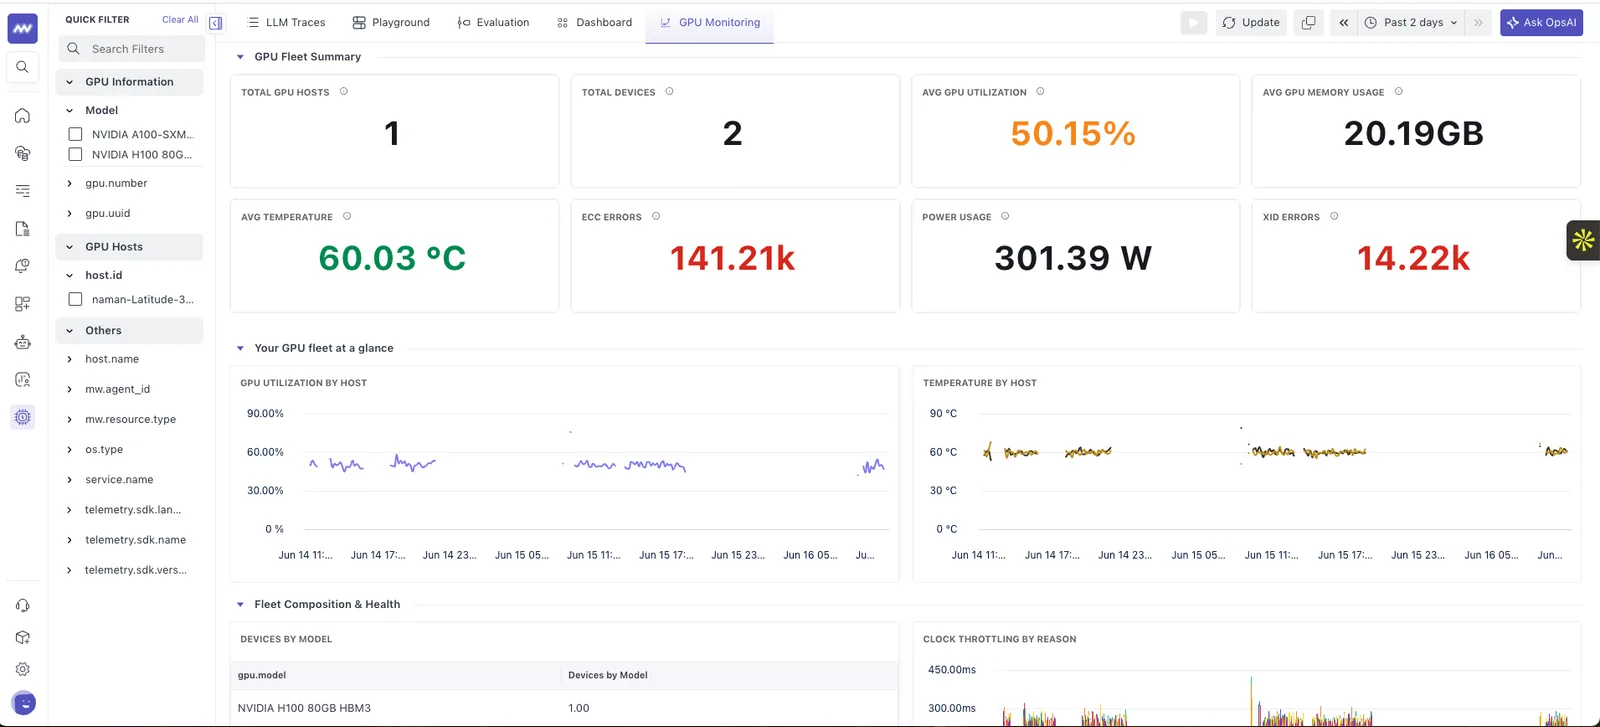This screenshot has height=727, width=1600.
Task: Check the NVIDIA H100 80G model checkbox
Action: coord(75,154)
